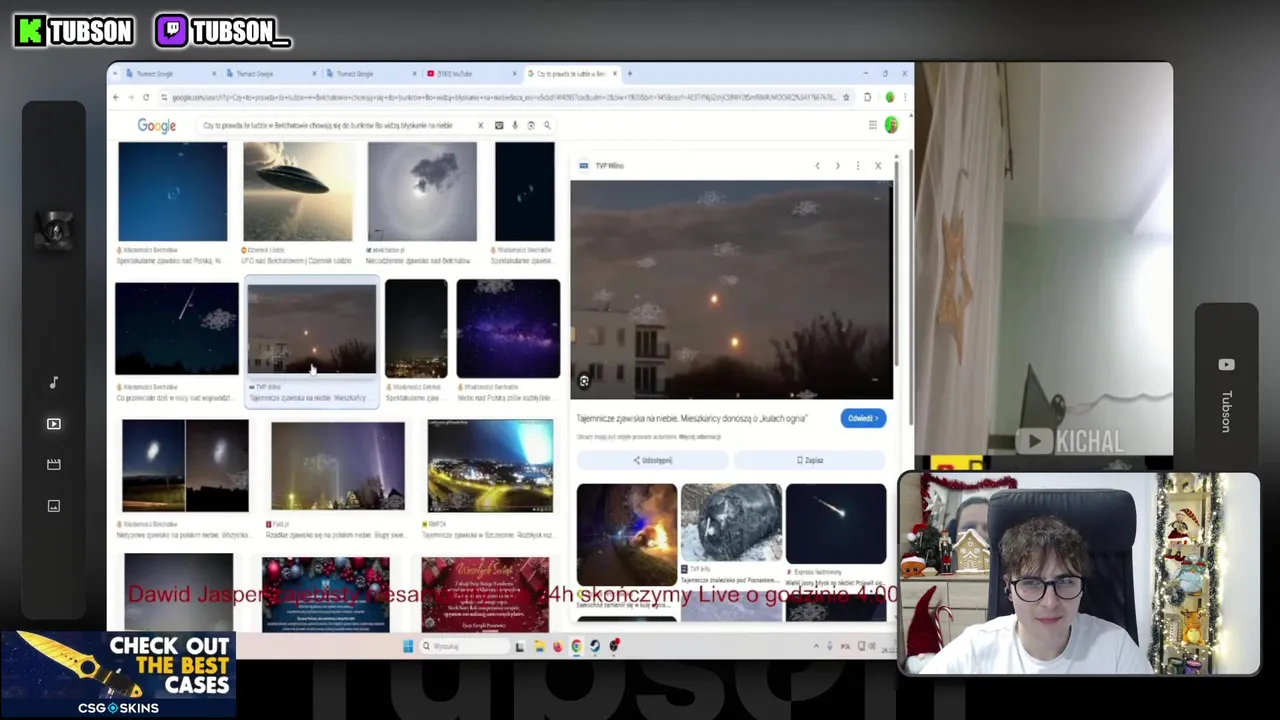Click the Windows taskbar search box
1280x720 pixels.
point(463,646)
